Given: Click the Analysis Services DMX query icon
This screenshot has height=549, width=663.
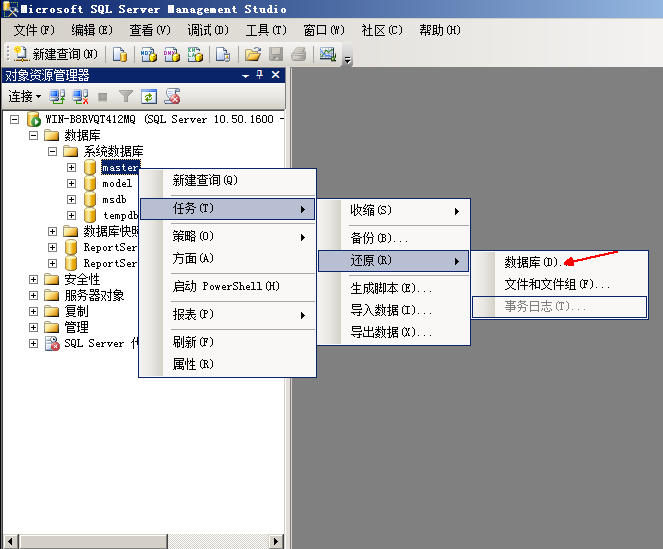Looking at the screenshot, I should tap(172, 54).
